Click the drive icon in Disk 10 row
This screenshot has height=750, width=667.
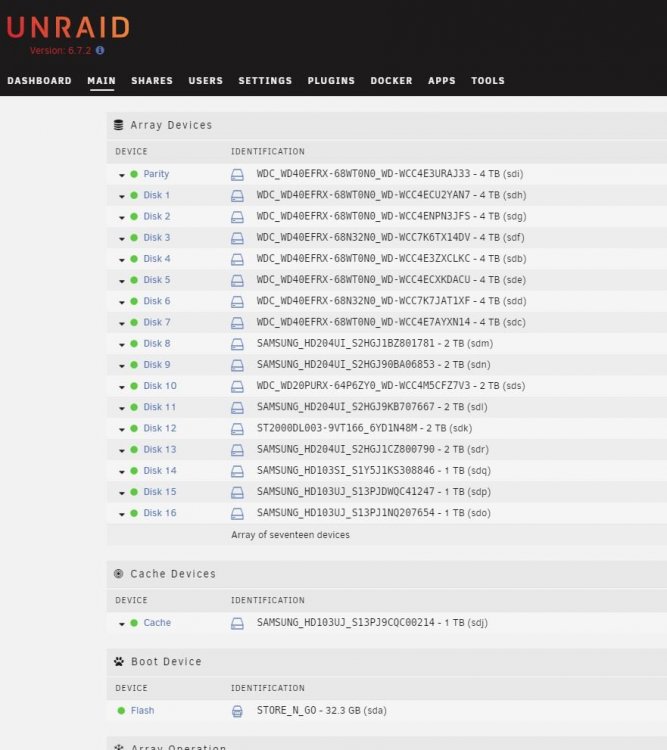[237, 386]
